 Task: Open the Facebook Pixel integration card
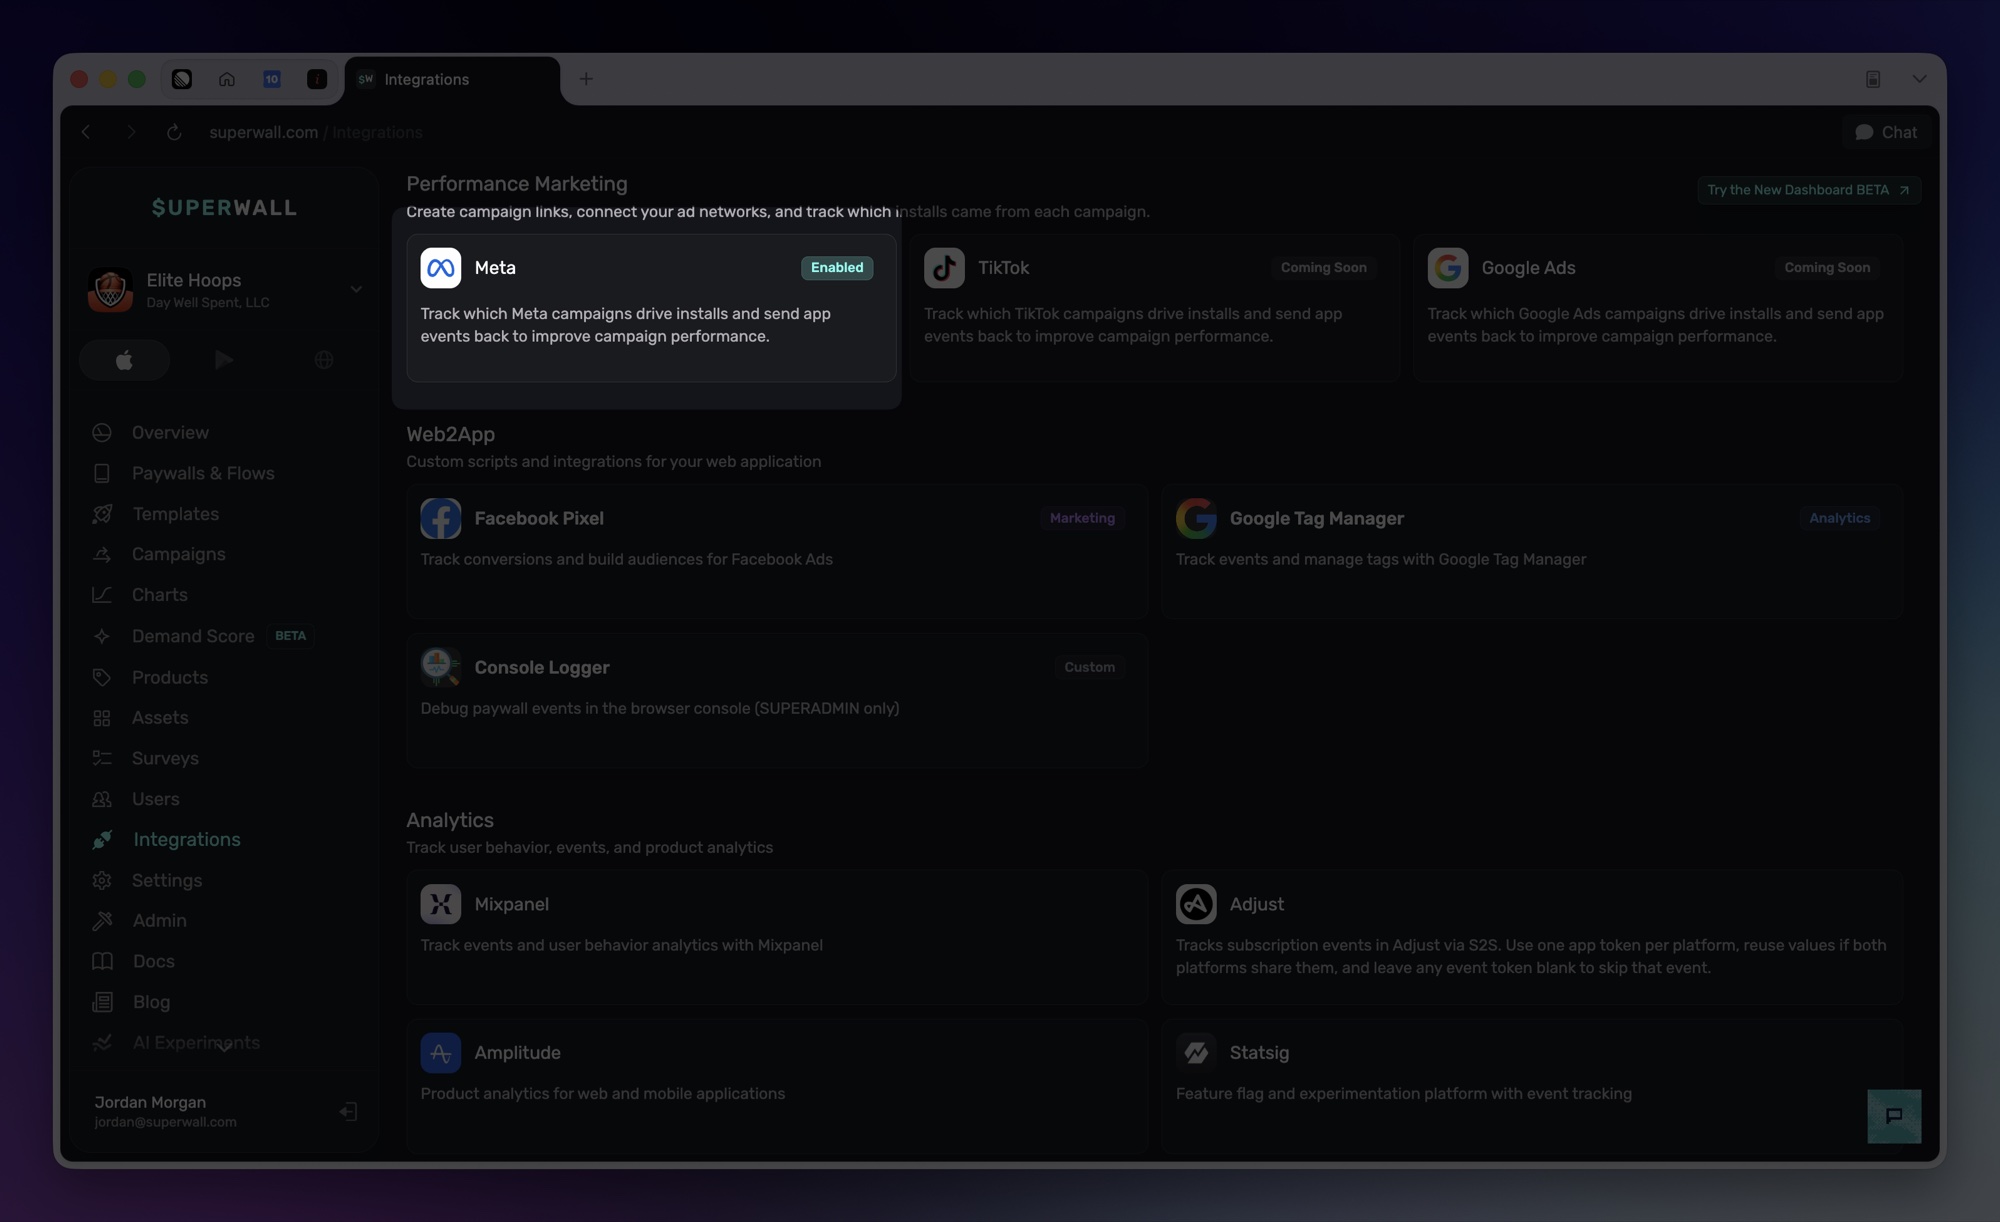[777, 552]
